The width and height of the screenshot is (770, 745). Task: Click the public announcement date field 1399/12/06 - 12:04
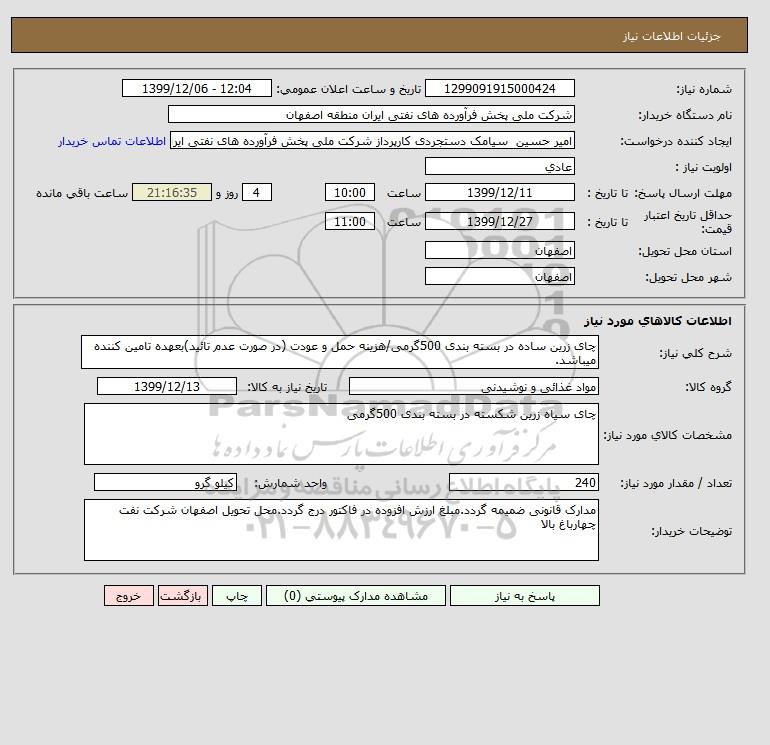196,89
